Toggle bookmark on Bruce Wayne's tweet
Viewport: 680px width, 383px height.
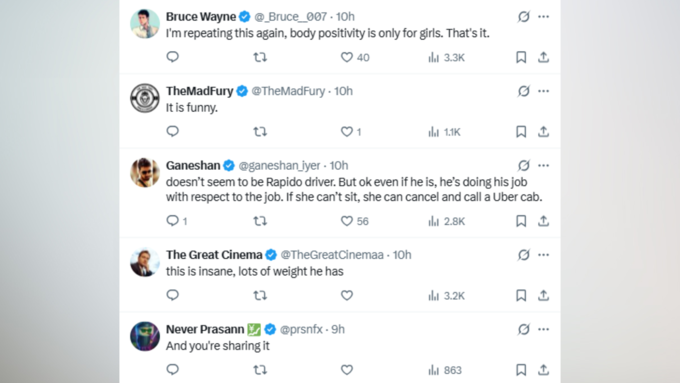pyautogui.click(x=521, y=57)
